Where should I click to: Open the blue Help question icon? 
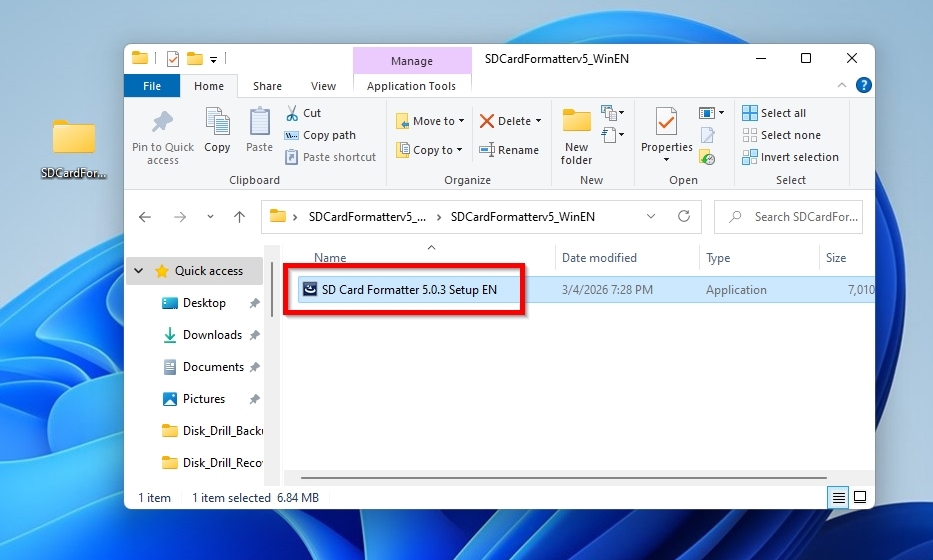click(863, 85)
